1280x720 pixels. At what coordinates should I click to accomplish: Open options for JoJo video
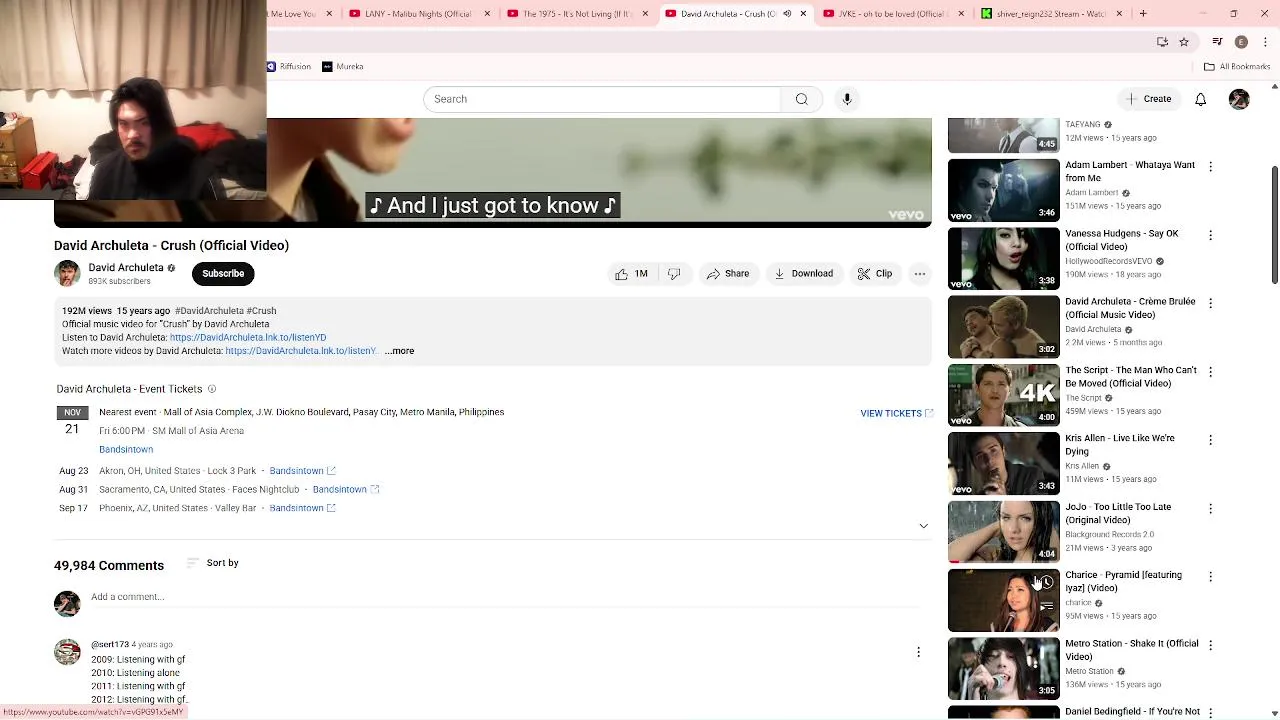pos(1210,509)
